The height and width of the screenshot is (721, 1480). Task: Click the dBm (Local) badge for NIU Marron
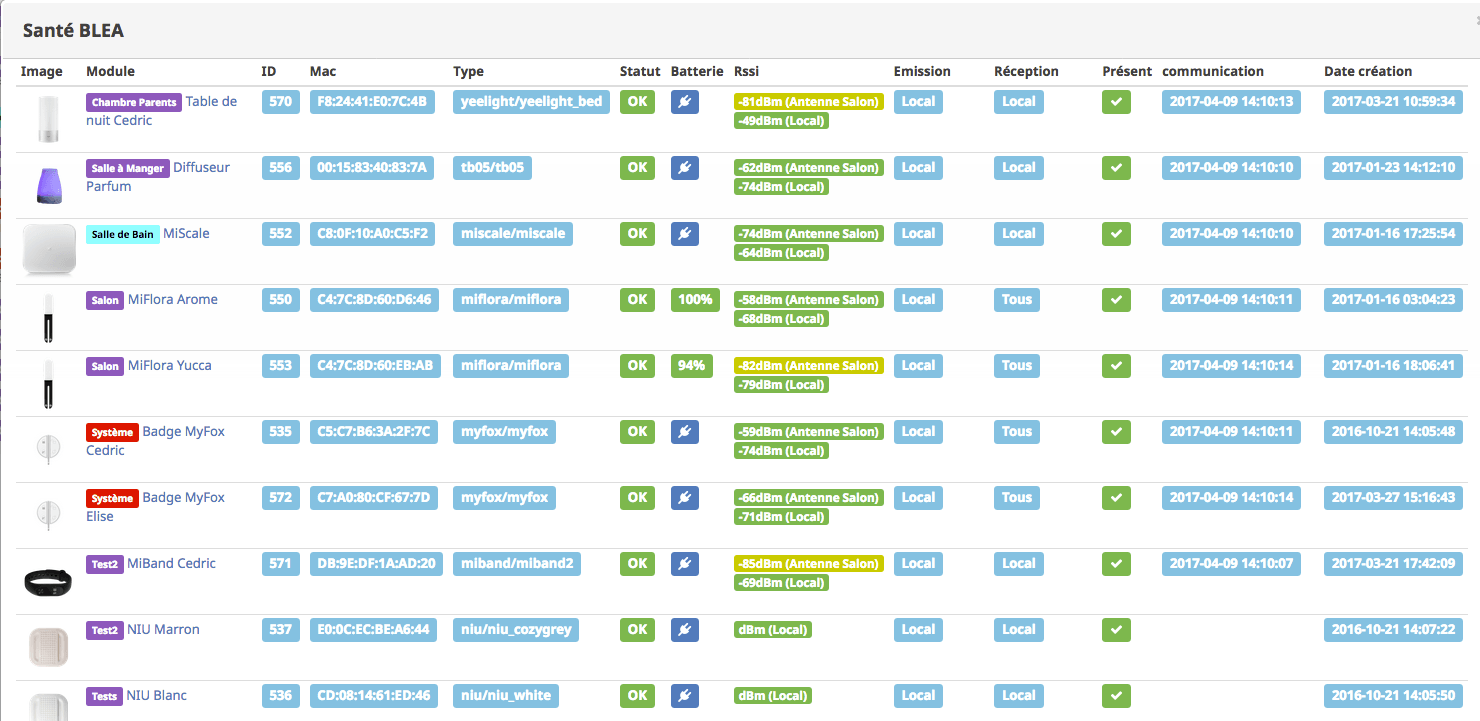[772, 630]
